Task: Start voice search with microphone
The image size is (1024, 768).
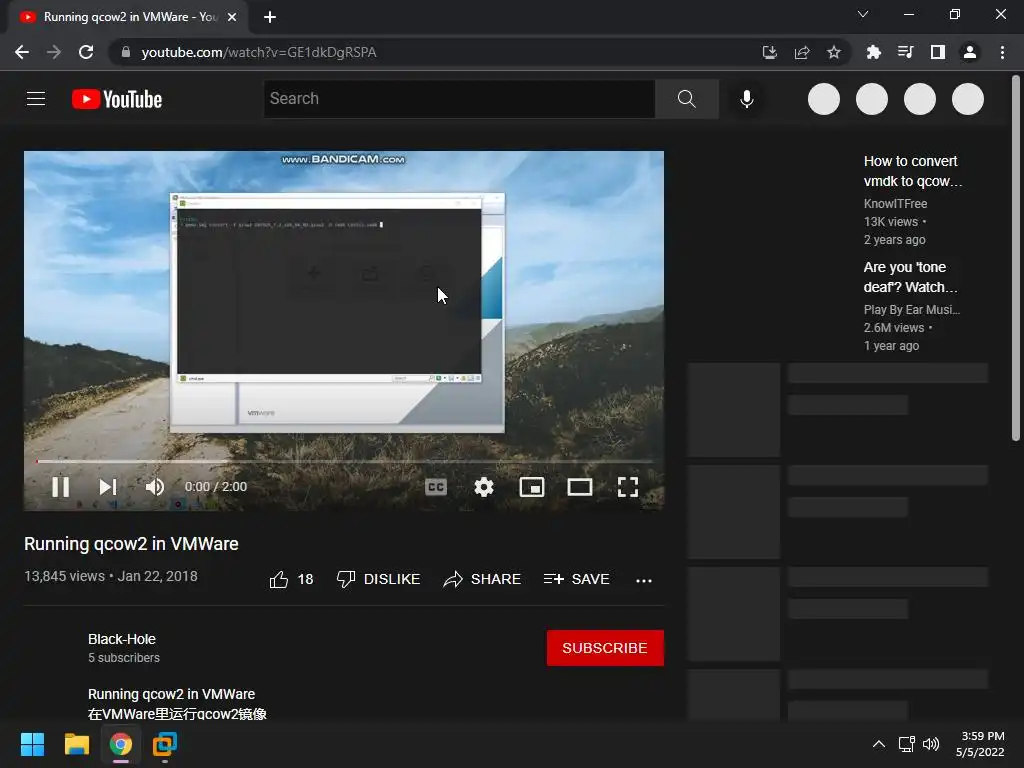Action: (x=747, y=99)
